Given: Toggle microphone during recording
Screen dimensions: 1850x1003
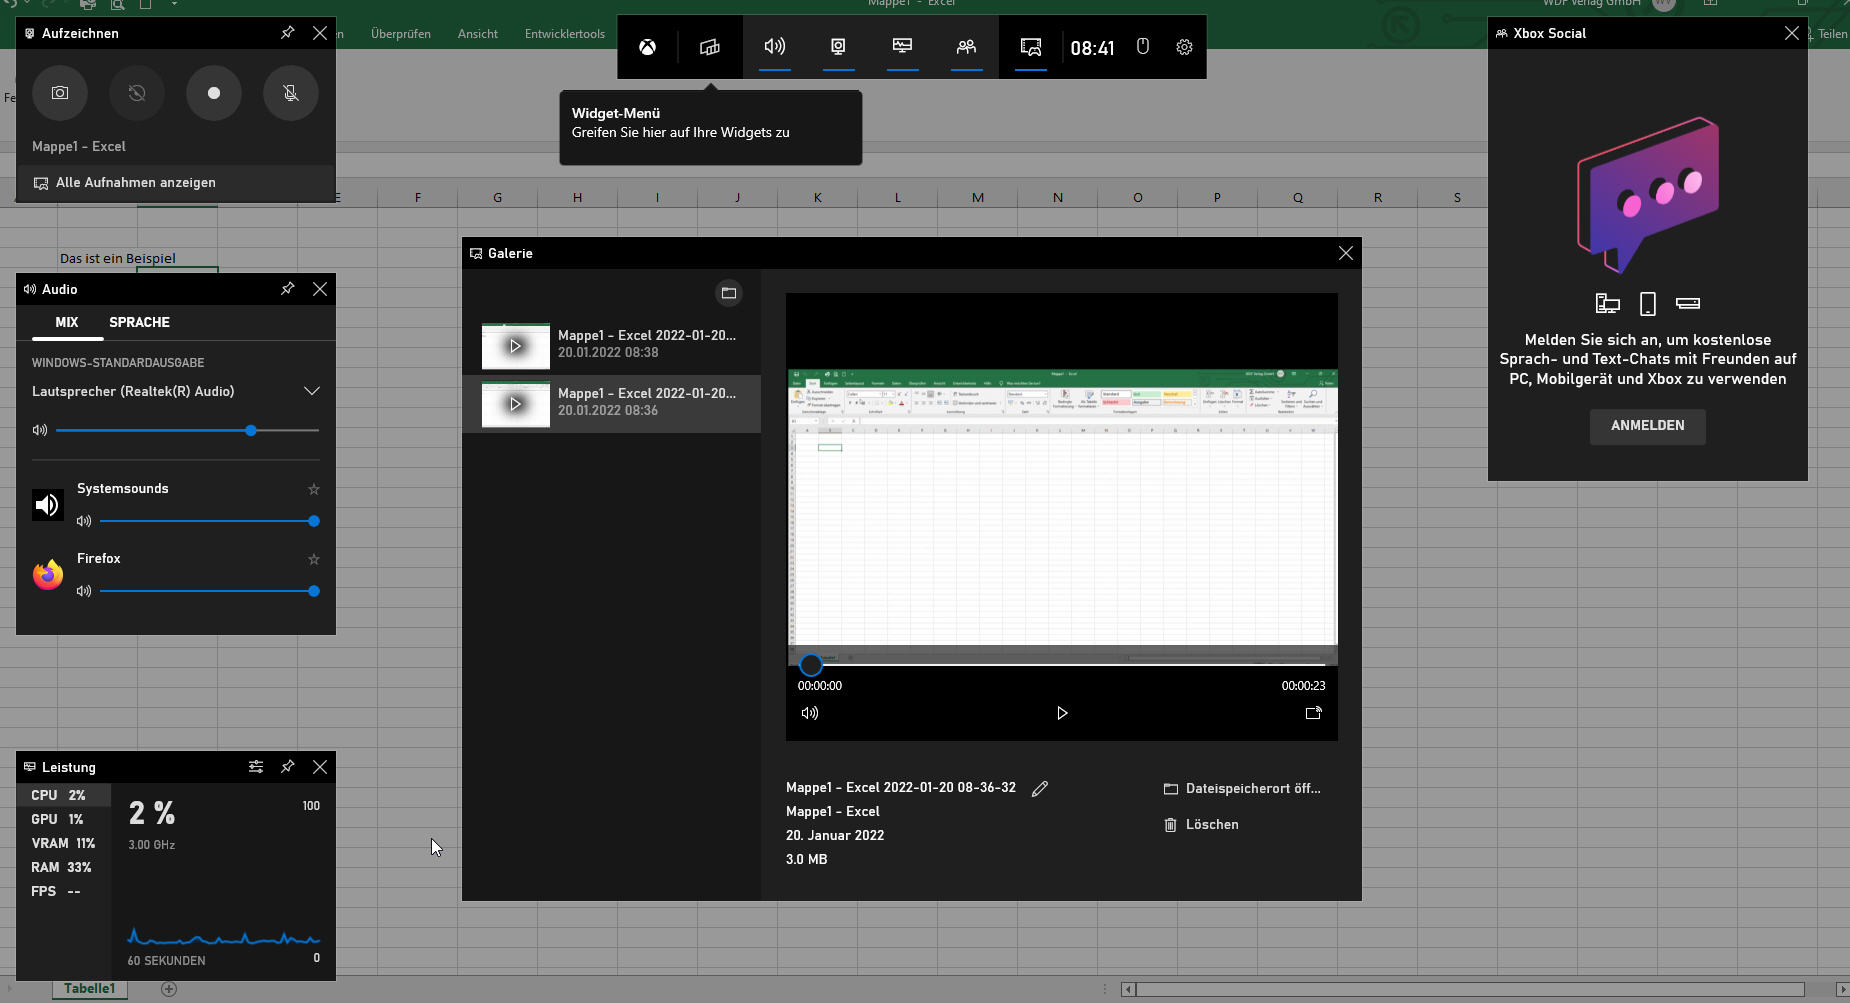Looking at the screenshot, I should pos(291,93).
